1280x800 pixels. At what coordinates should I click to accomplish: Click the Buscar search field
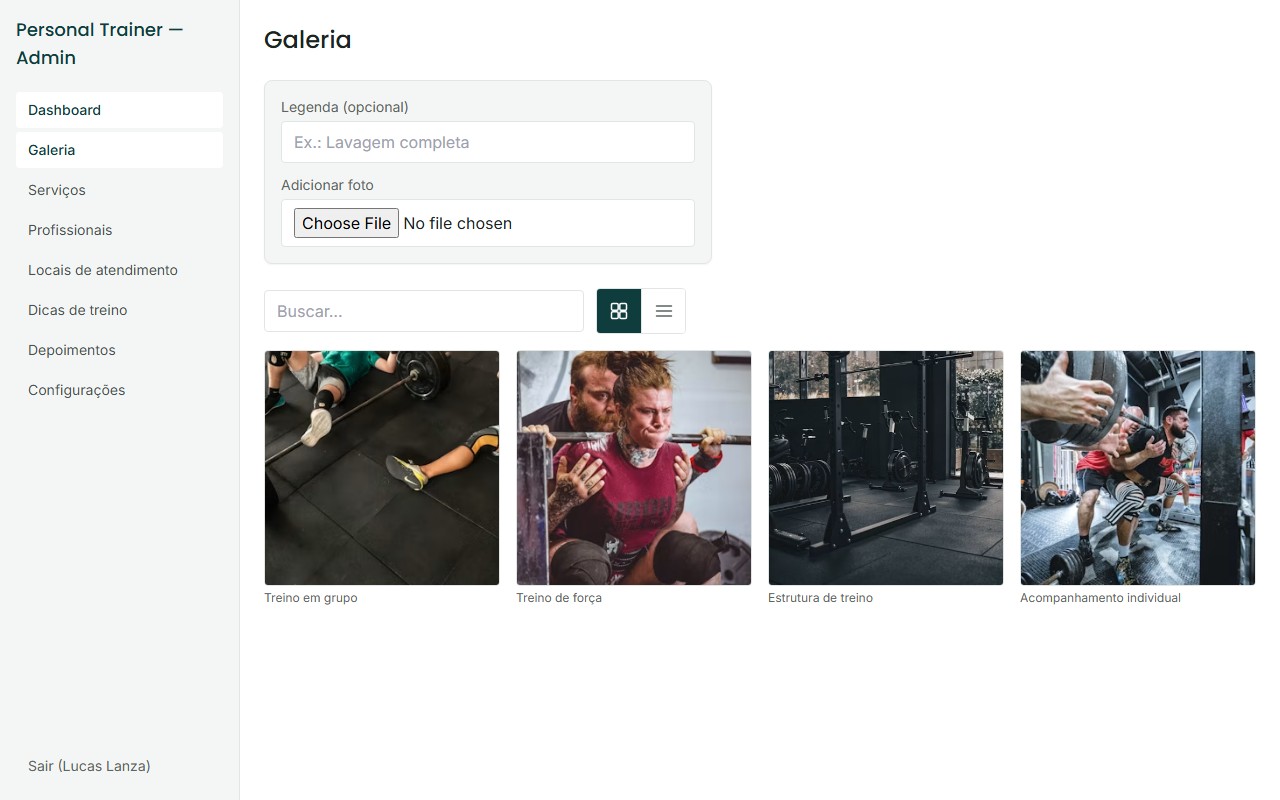pyautogui.click(x=424, y=311)
